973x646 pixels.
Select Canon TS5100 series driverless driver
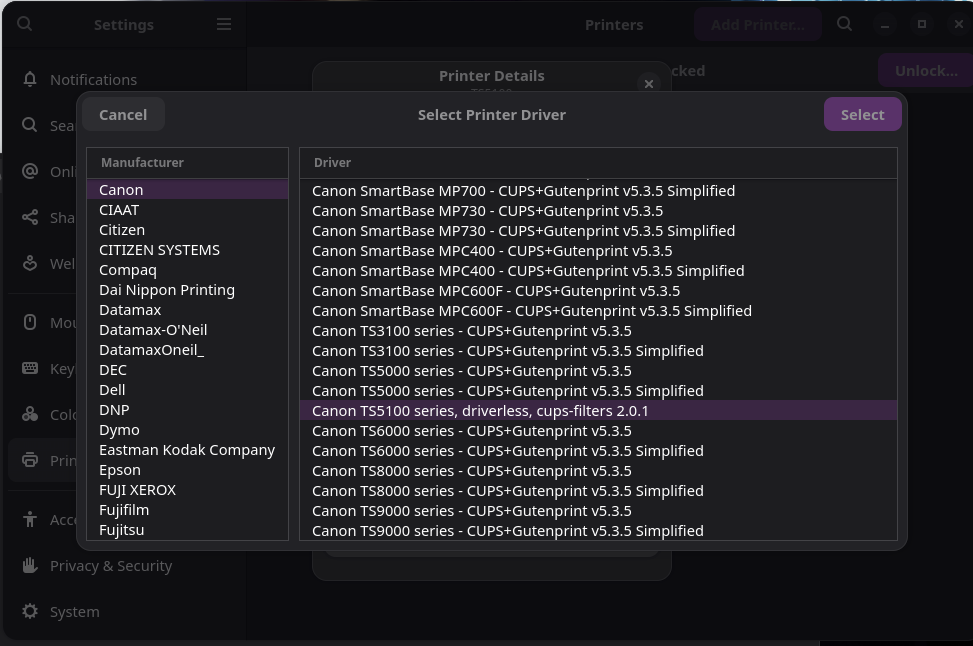[480, 411]
